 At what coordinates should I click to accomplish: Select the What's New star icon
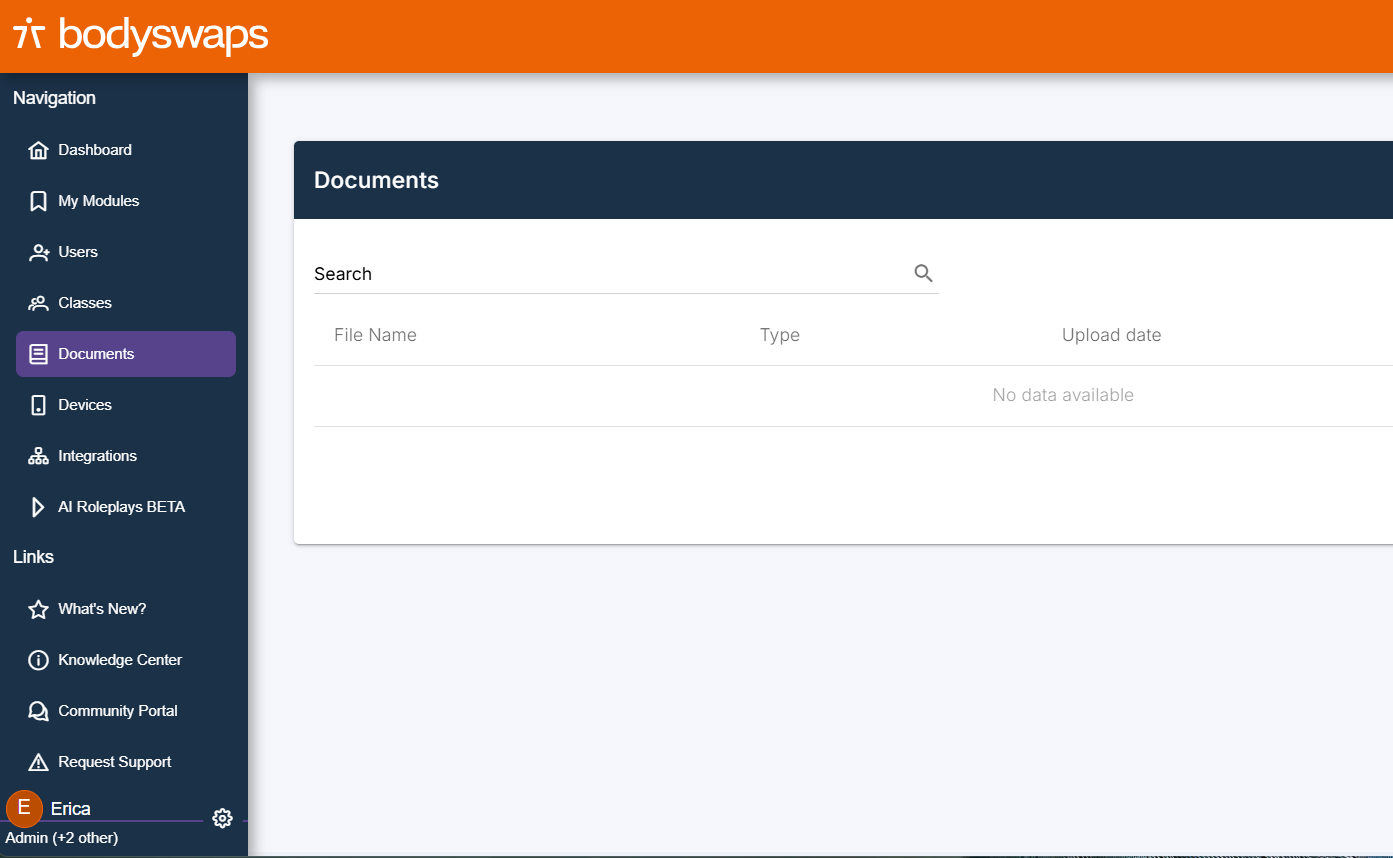tap(38, 608)
